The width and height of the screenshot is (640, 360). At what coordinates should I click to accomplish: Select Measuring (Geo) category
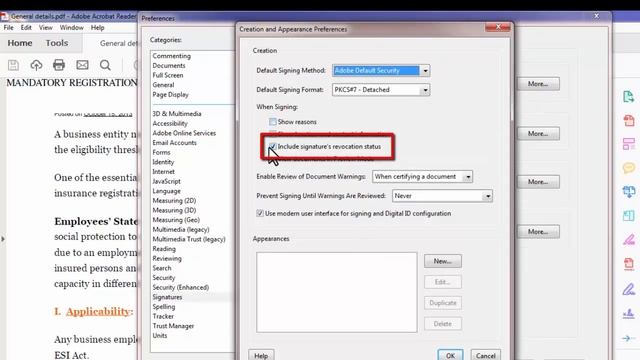pos(176,220)
